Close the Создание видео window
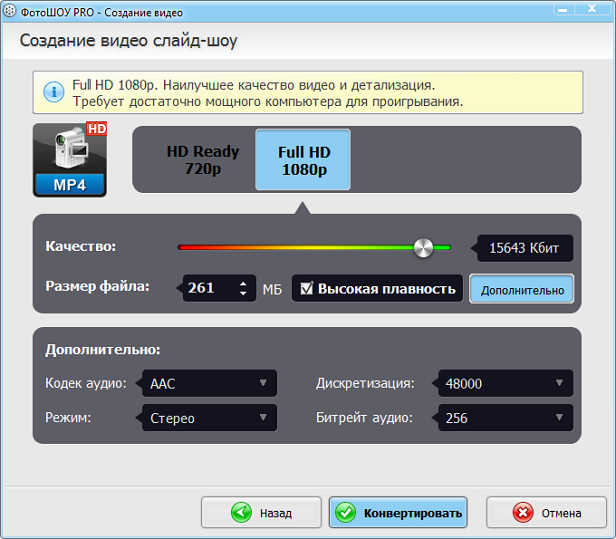The width and height of the screenshot is (616, 539). pyautogui.click(x=592, y=9)
